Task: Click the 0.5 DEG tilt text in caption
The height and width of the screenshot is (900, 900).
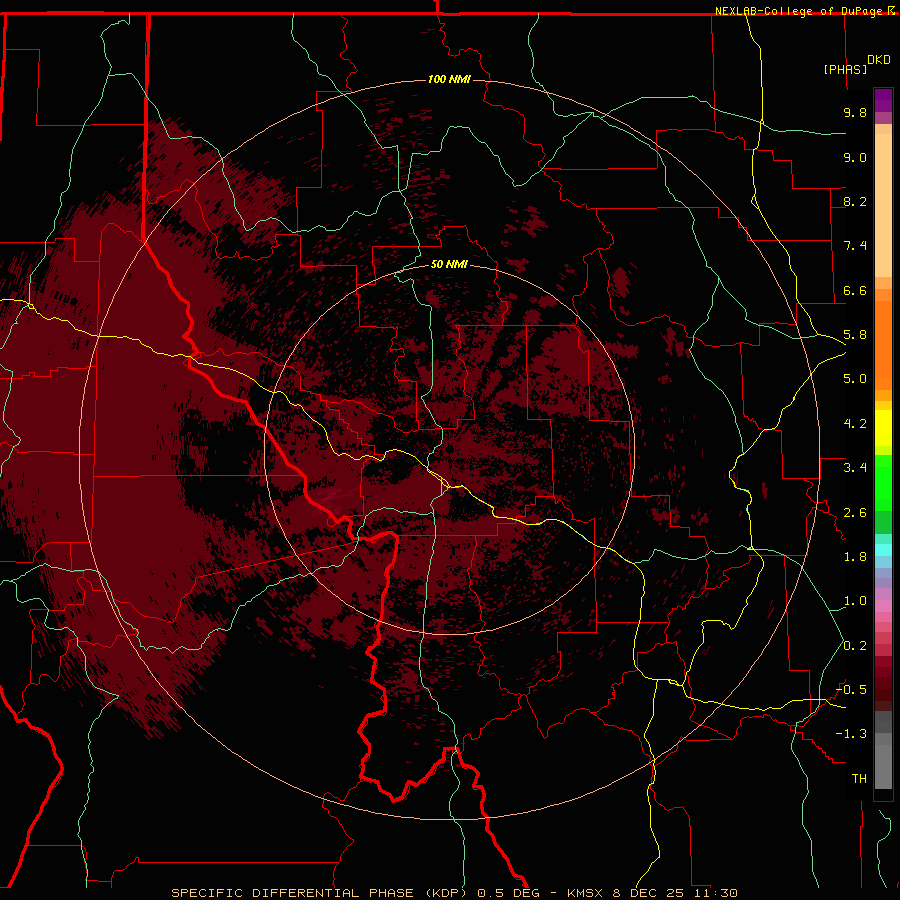Action: (x=508, y=893)
